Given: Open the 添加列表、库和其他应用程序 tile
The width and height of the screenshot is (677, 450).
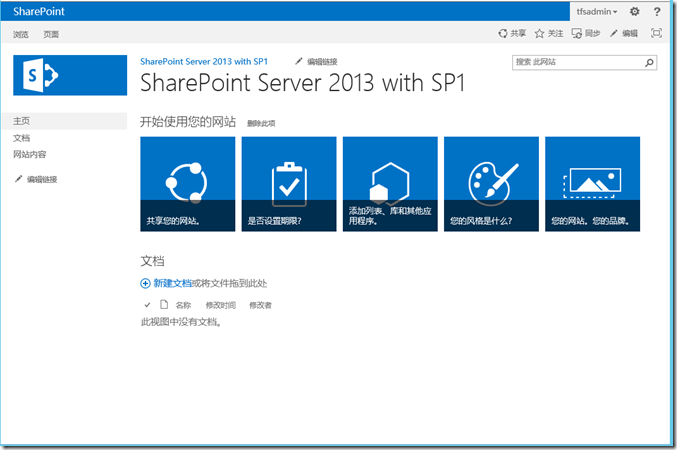Looking at the screenshot, I should (390, 184).
